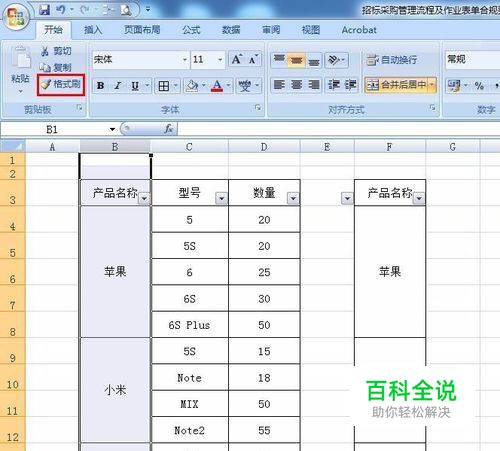This screenshot has height=451, width=500.
Task: Open font group dialog launcher
Action: pos(258,107)
